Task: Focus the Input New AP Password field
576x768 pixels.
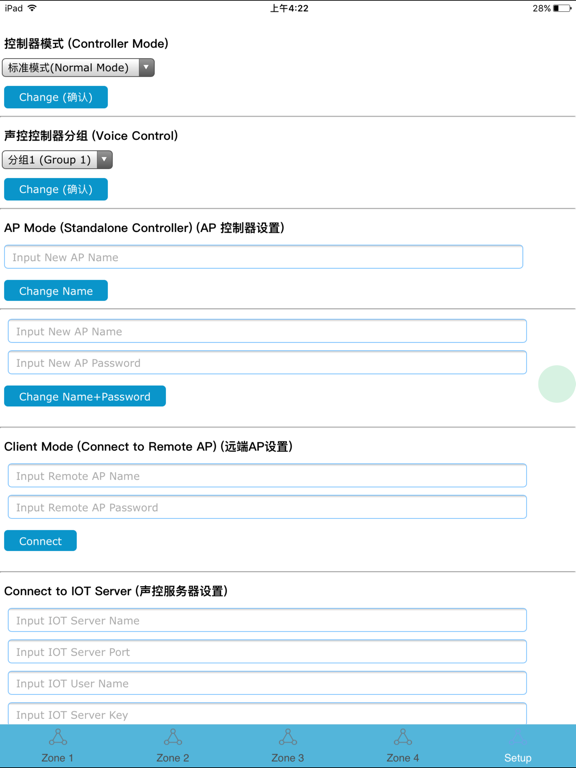Action: click(267, 363)
